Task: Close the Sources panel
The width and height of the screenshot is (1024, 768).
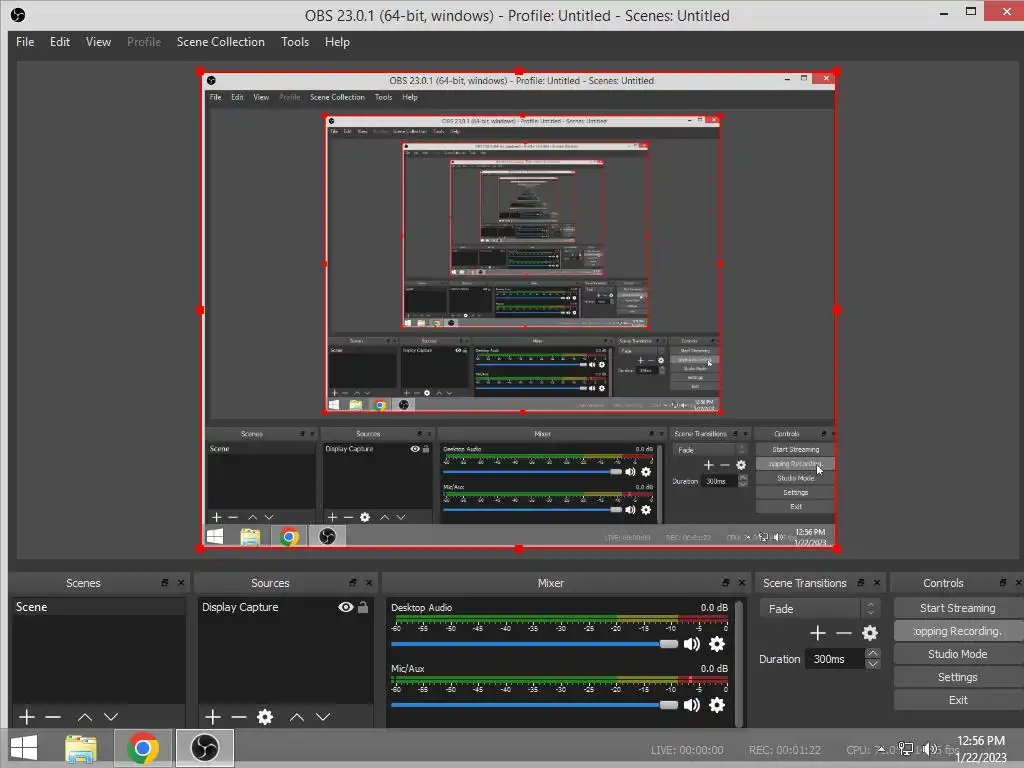Action: click(x=369, y=583)
